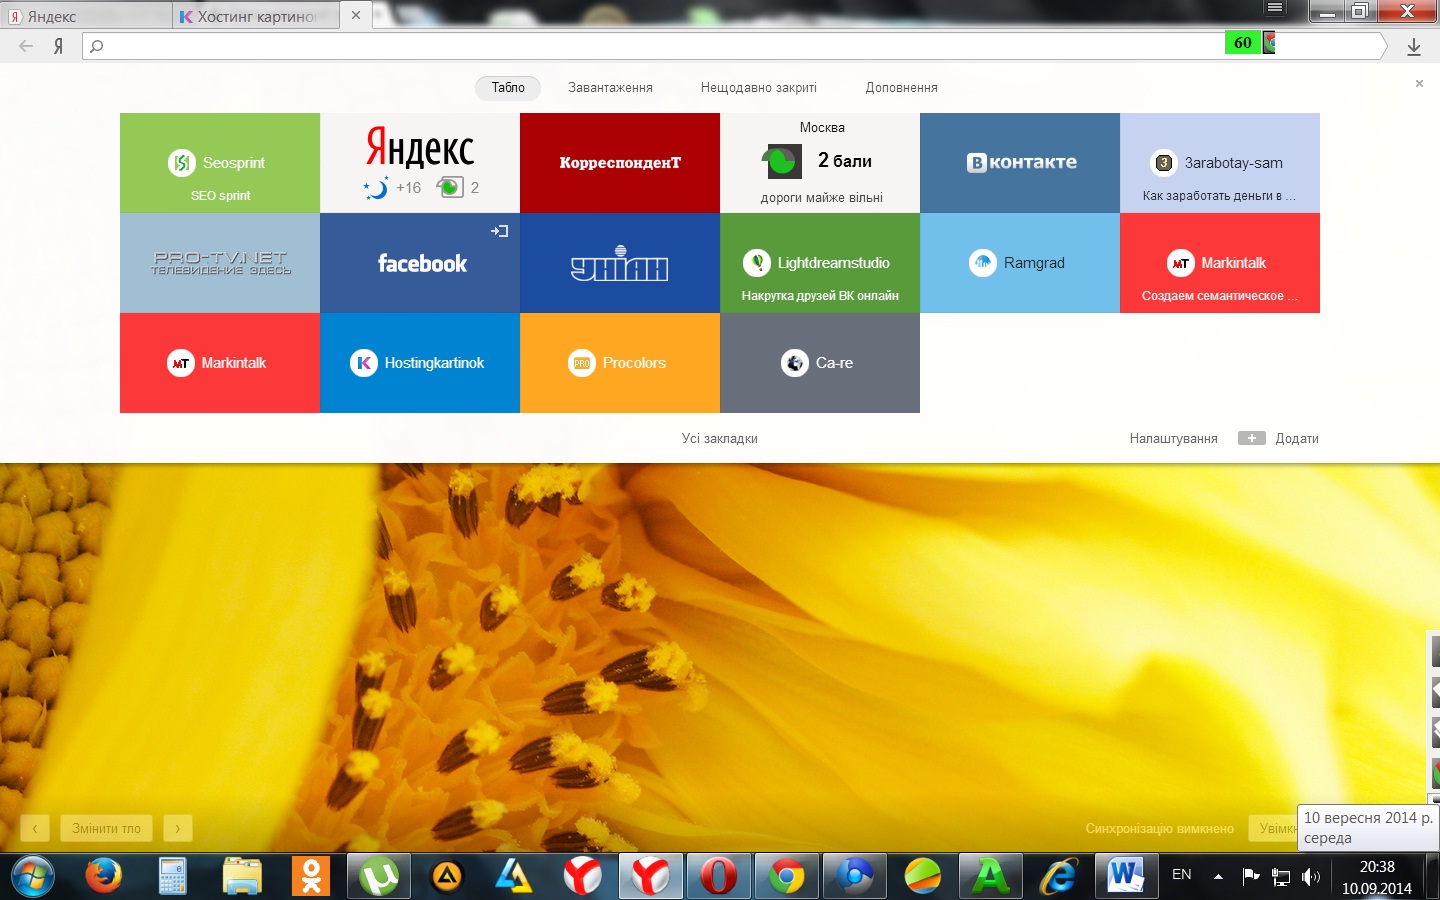Launch Google Chrome from the taskbar
The width and height of the screenshot is (1440, 900).
coord(786,877)
